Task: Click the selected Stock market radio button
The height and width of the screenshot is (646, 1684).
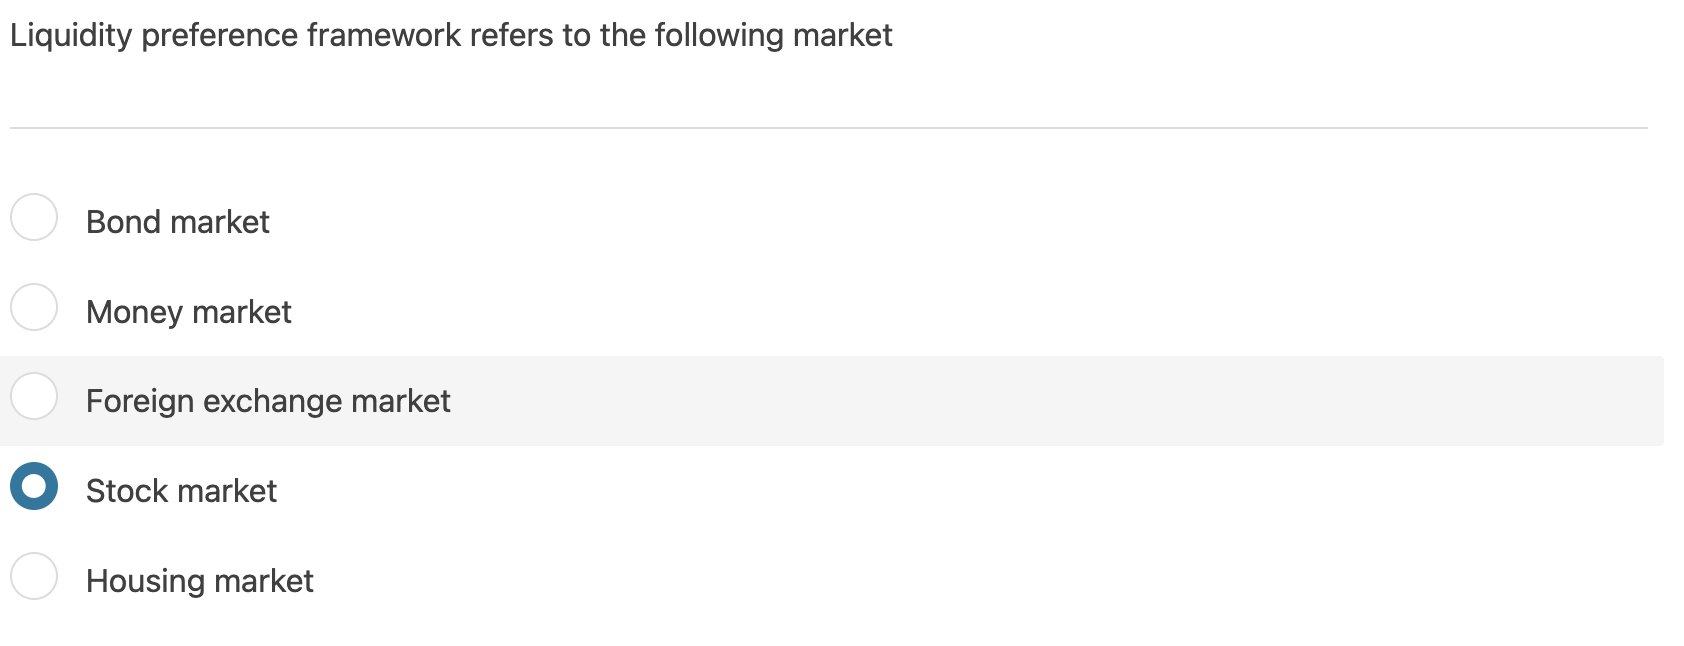Action: [33, 488]
